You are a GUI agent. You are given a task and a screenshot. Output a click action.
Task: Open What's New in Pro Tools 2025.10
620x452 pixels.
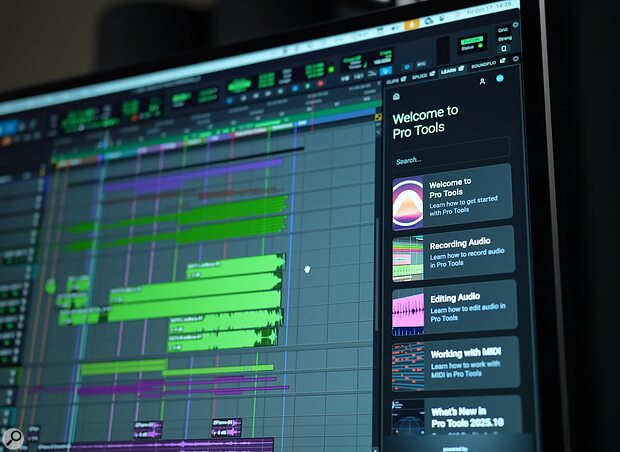coord(457,416)
